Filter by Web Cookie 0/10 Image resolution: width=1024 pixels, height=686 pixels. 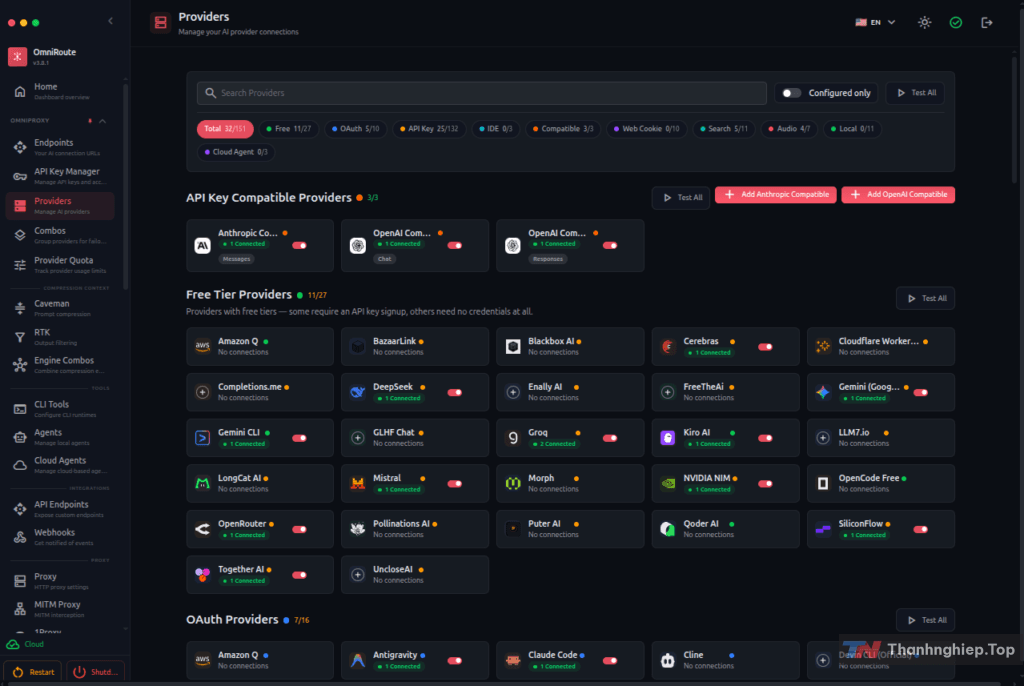point(647,129)
